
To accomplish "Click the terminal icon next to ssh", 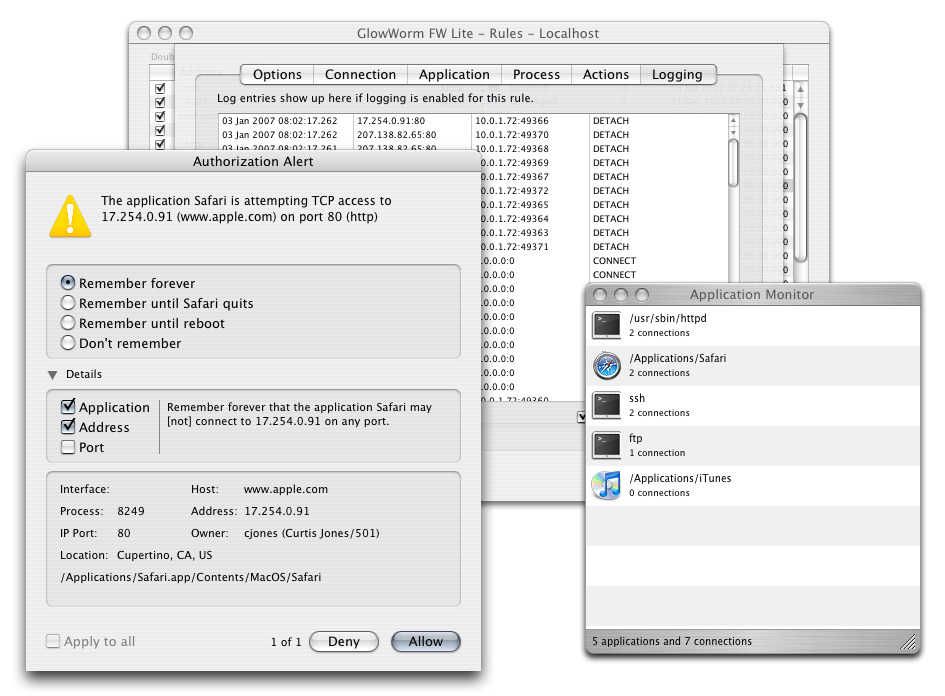I will 606,406.
